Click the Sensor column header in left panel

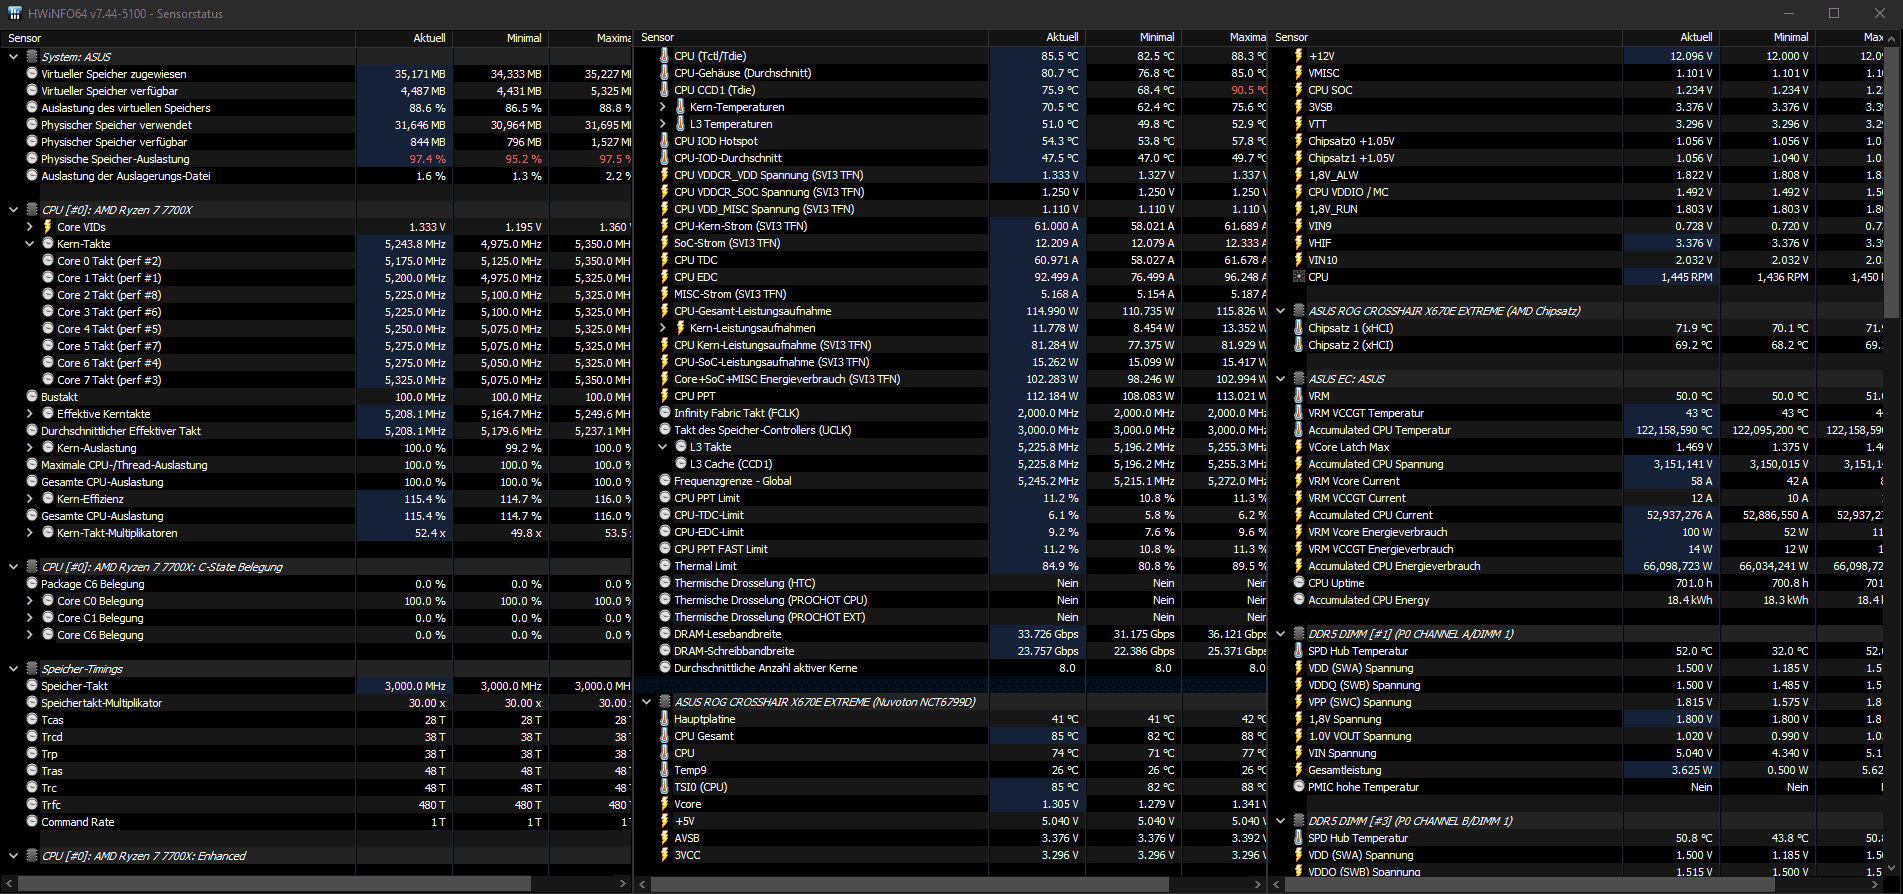tap(178, 38)
